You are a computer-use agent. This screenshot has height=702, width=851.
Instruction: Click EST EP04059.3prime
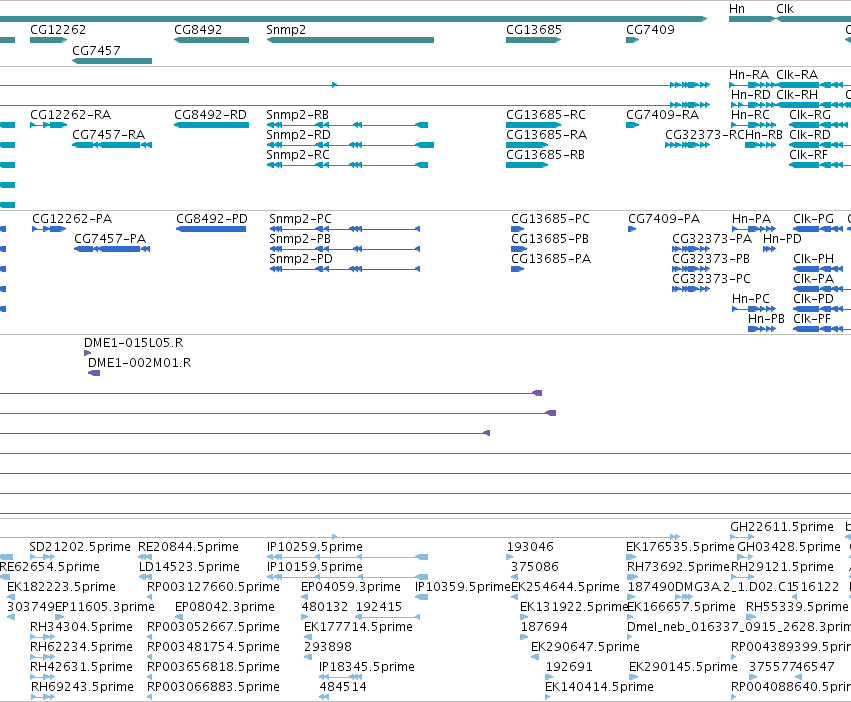coord(351,587)
